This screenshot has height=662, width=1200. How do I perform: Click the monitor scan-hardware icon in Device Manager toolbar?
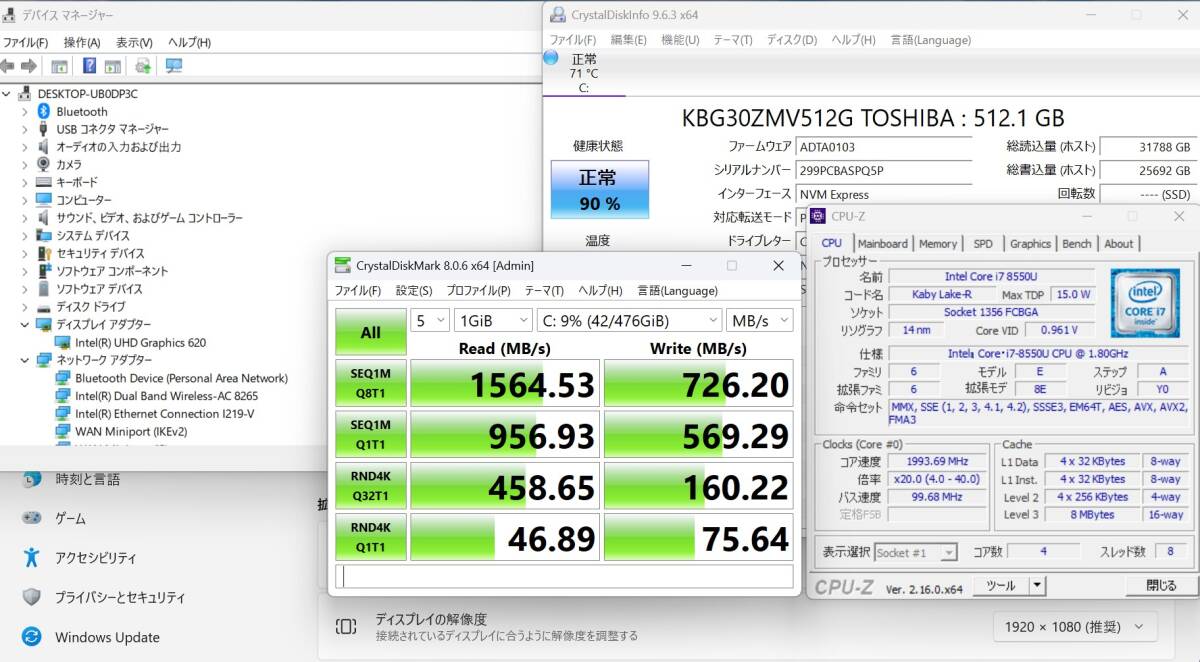pyautogui.click(x=174, y=66)
